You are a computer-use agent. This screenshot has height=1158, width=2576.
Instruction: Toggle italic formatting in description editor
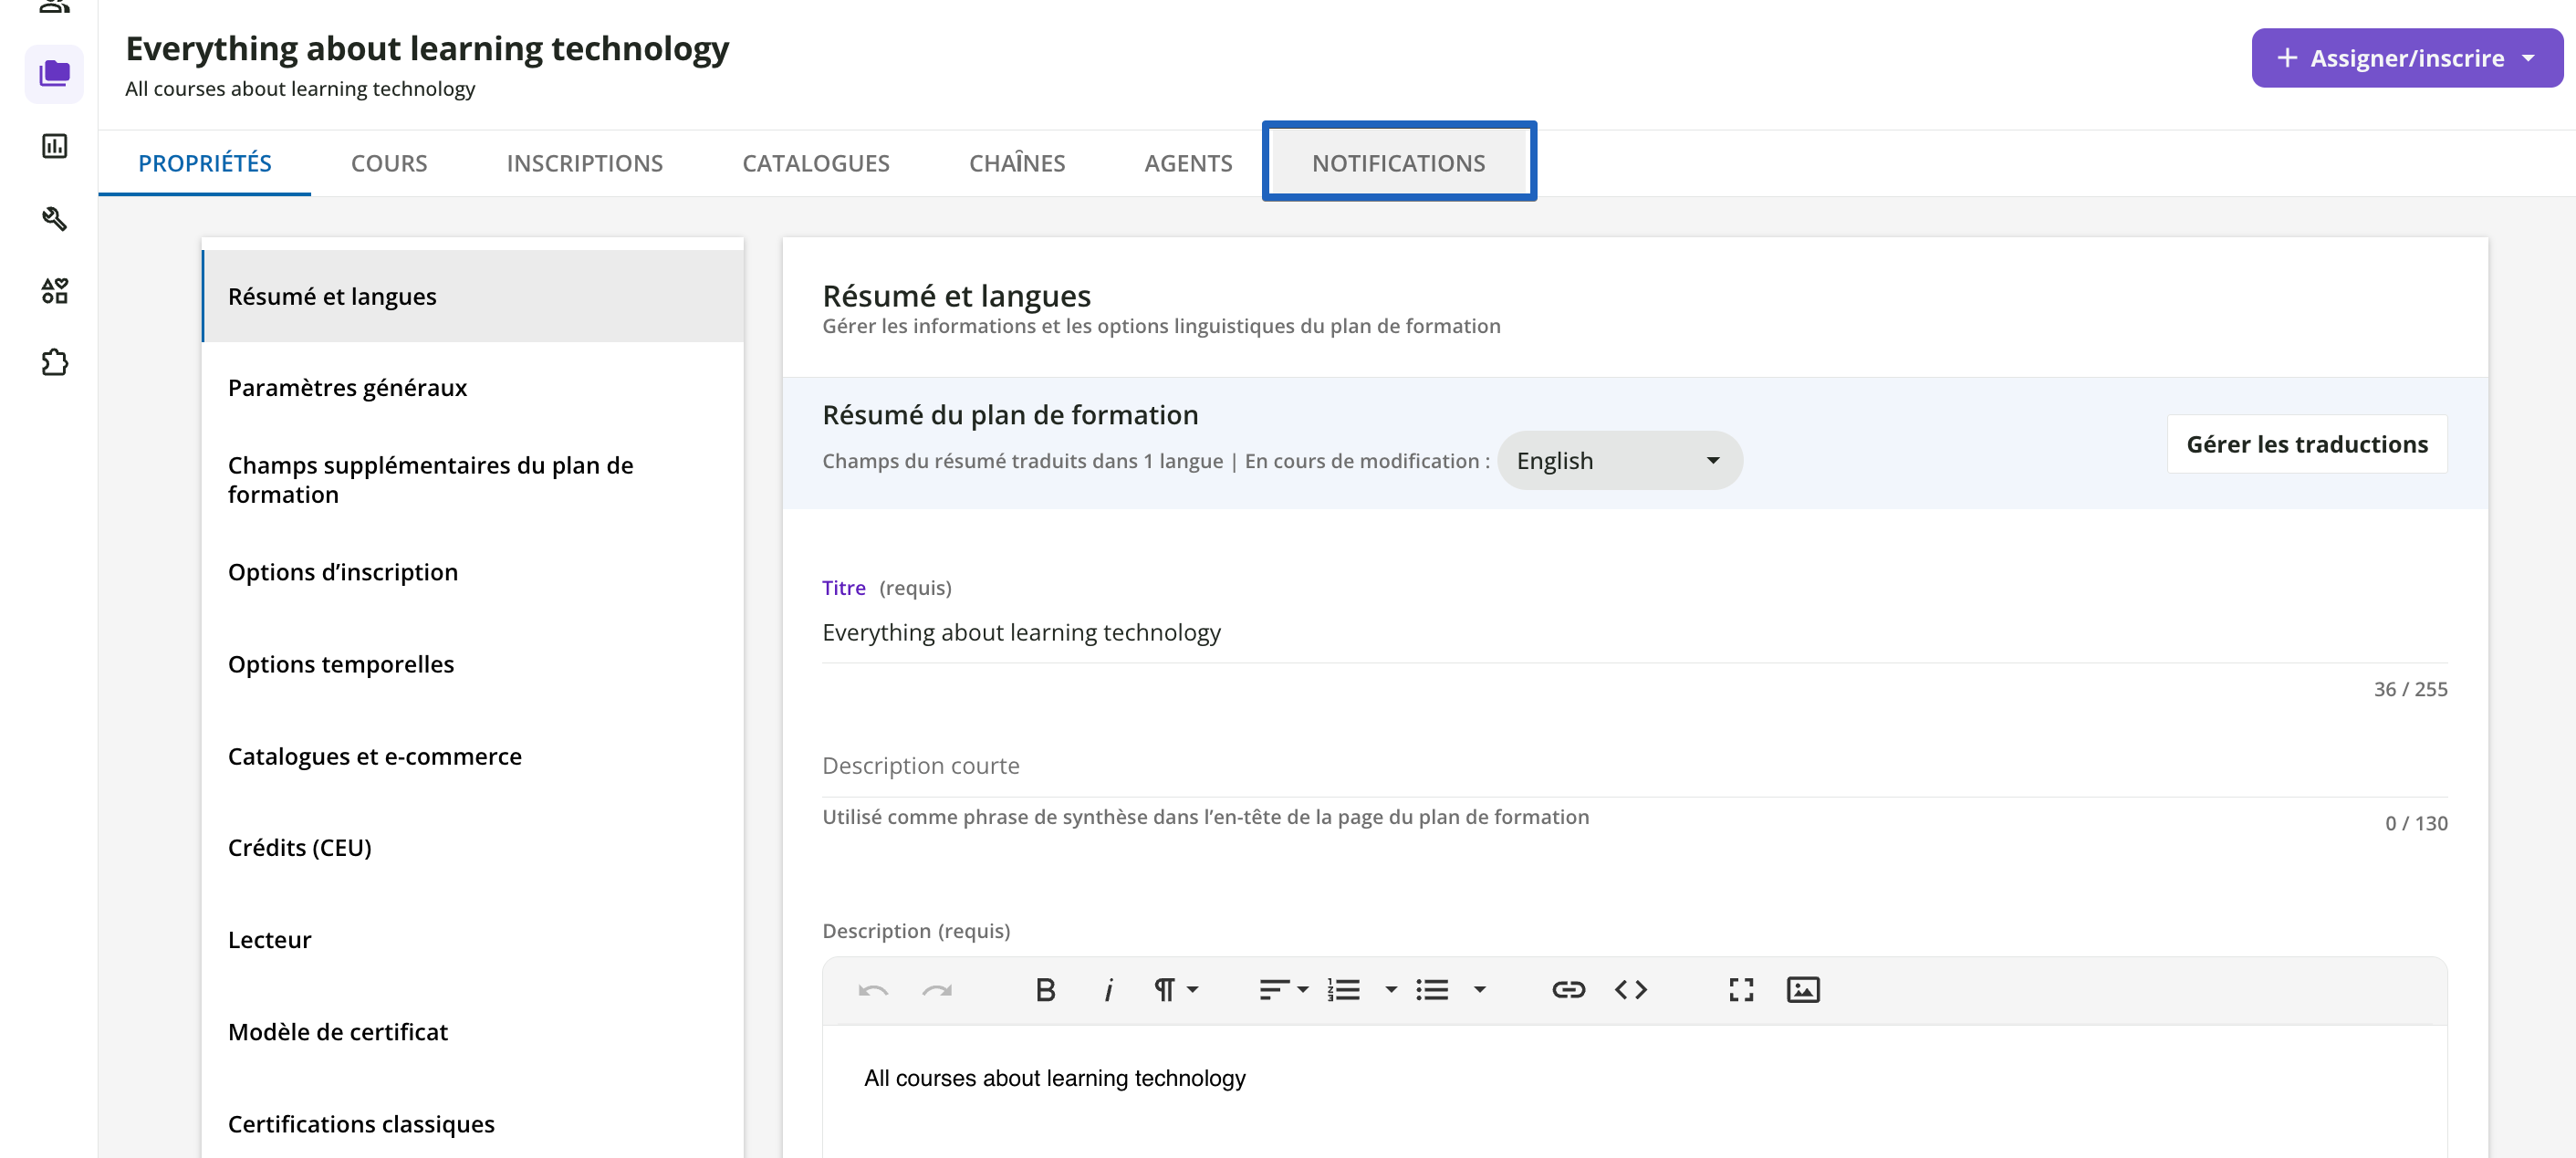[x=1108, y=990]
